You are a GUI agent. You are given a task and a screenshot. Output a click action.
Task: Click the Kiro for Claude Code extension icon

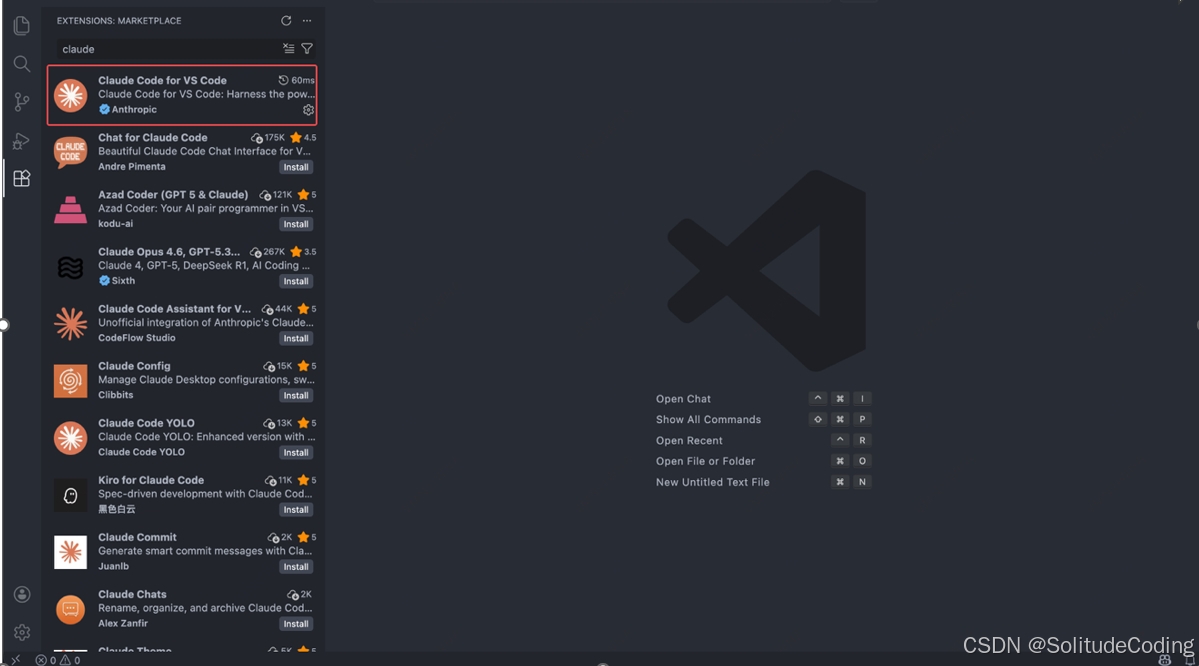click(70, 495)
